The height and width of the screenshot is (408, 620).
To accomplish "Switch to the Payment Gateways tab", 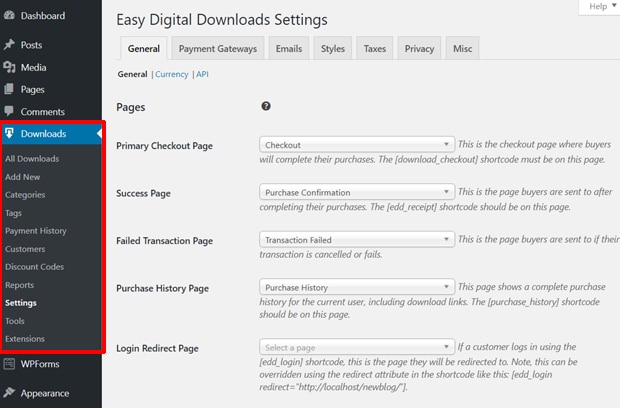I will click(218, 49).
